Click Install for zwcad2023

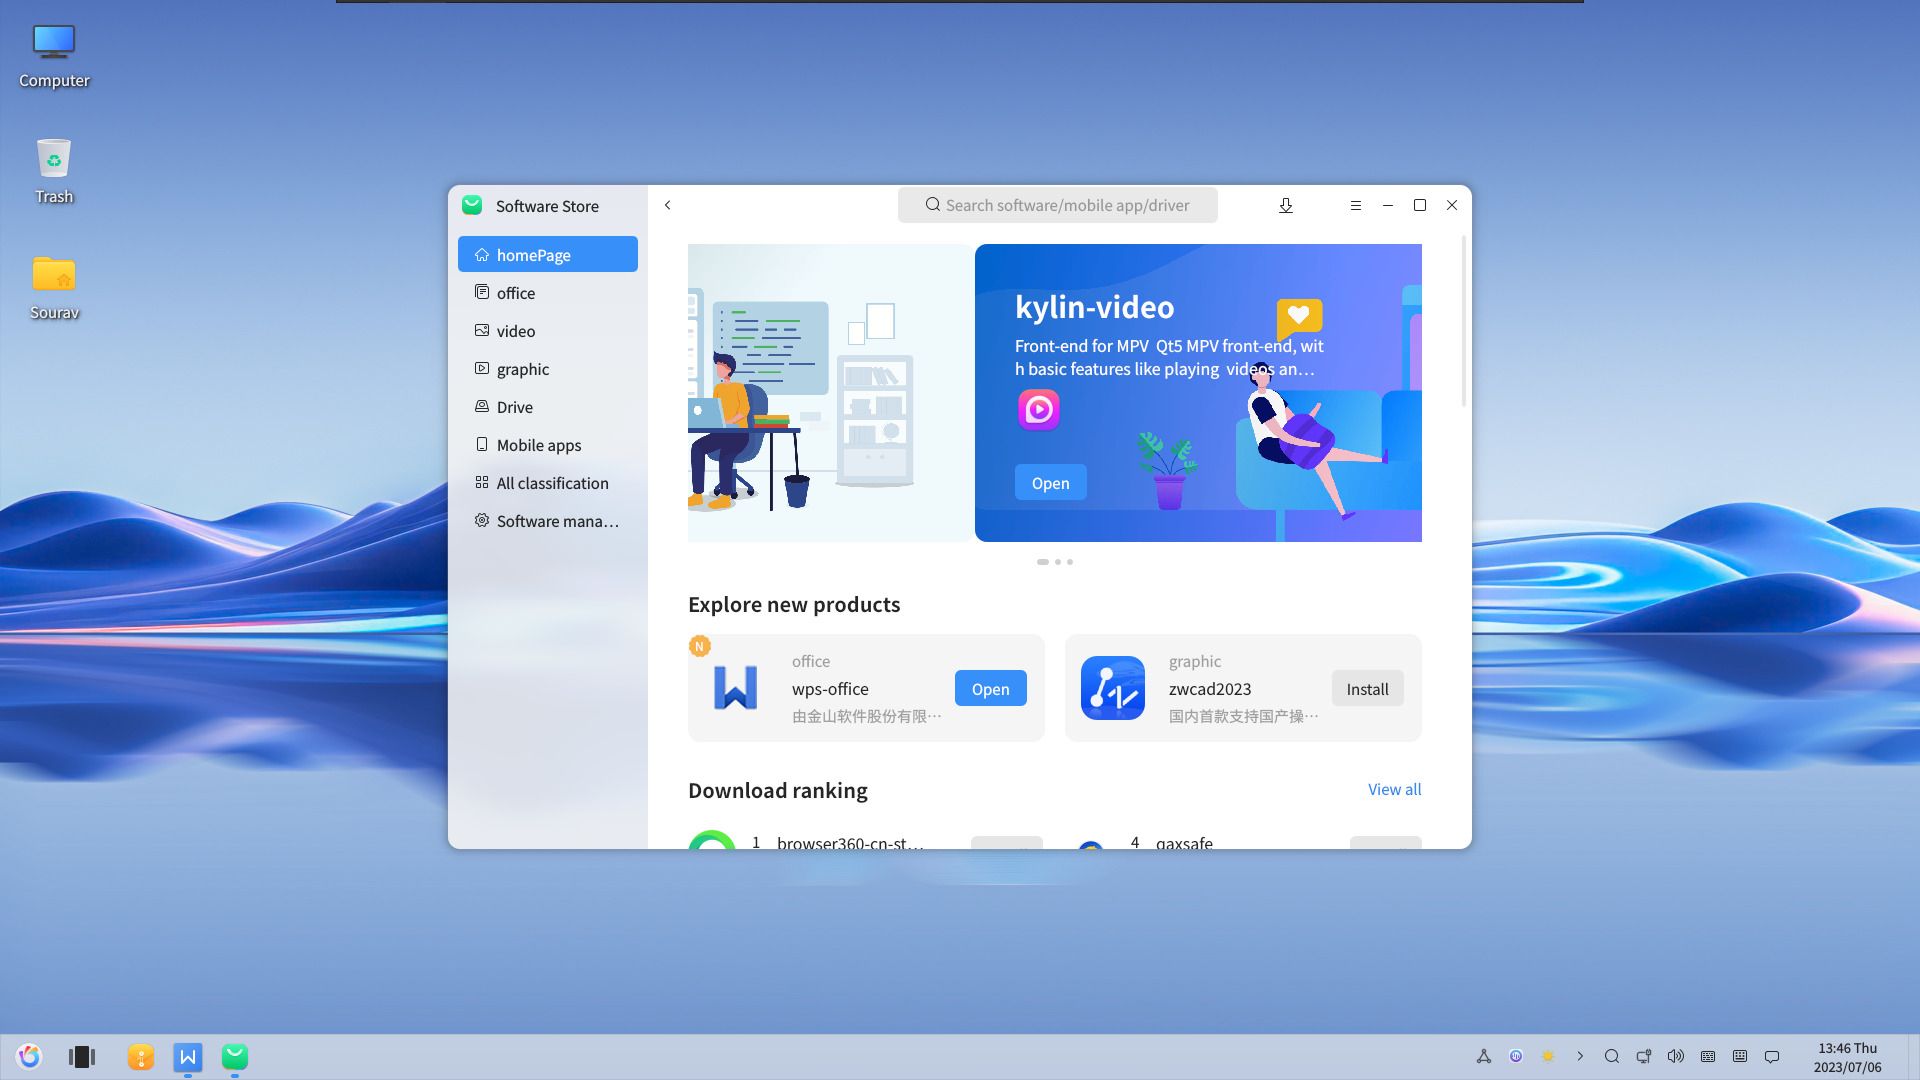point(1367,688)
